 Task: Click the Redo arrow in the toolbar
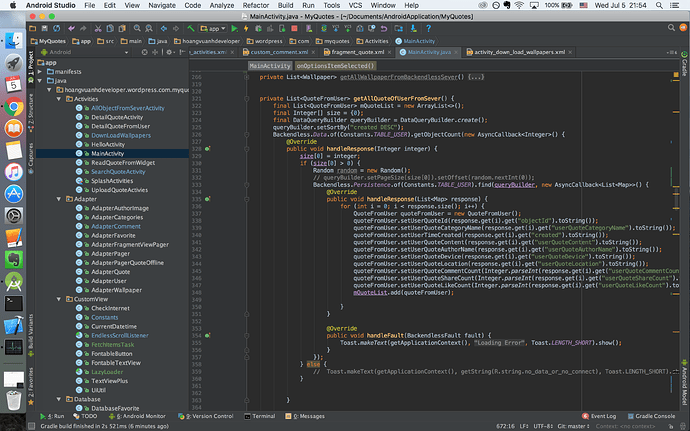click(x=83, y=28)
